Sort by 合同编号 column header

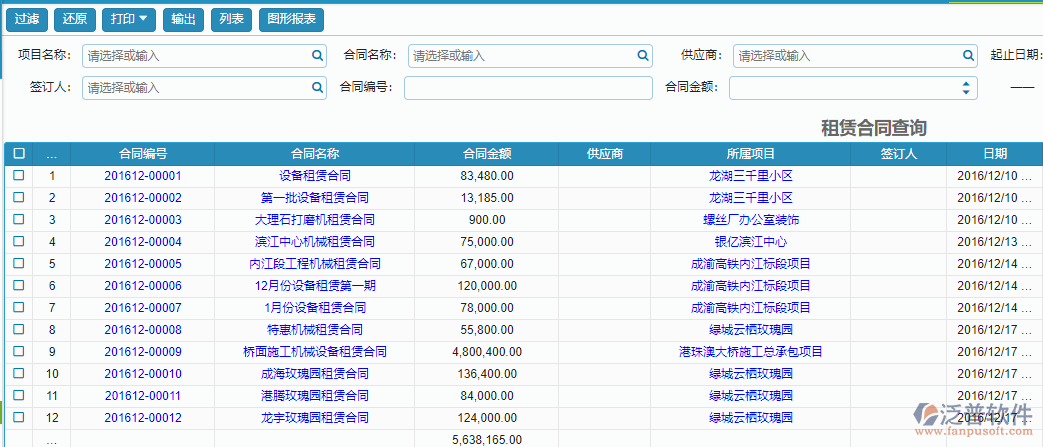coord(143,154)
